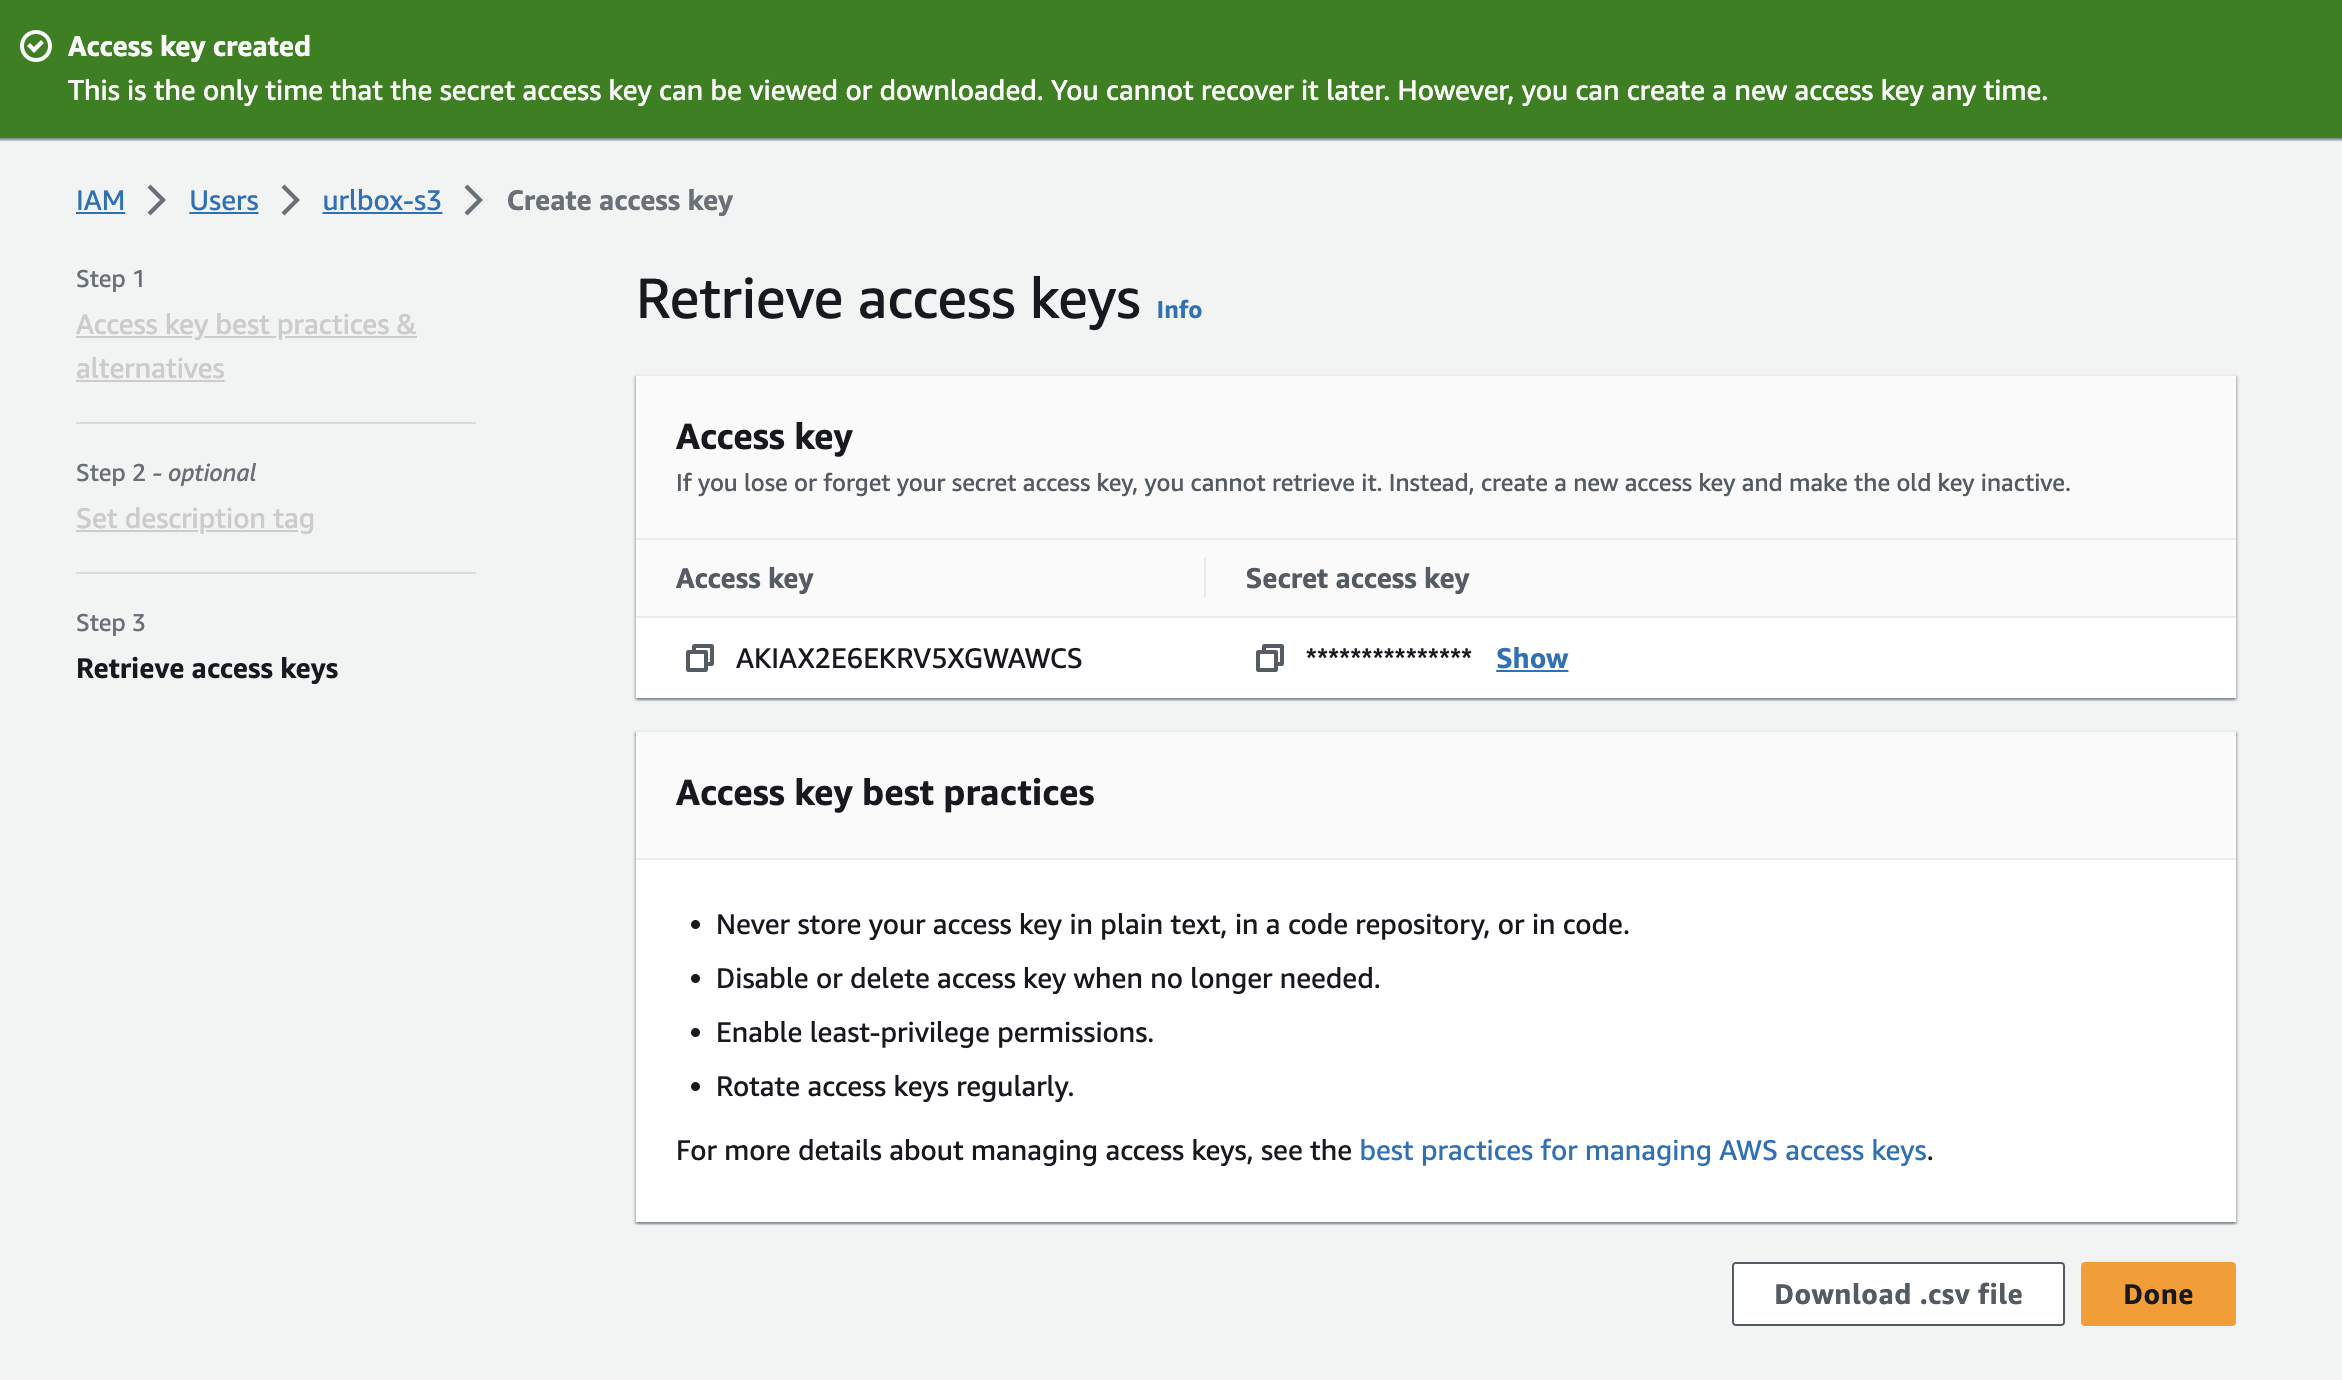Go to Users breadcrumb link
The height and width of the screenshot is (1380, 2342).
pos(223,200)
